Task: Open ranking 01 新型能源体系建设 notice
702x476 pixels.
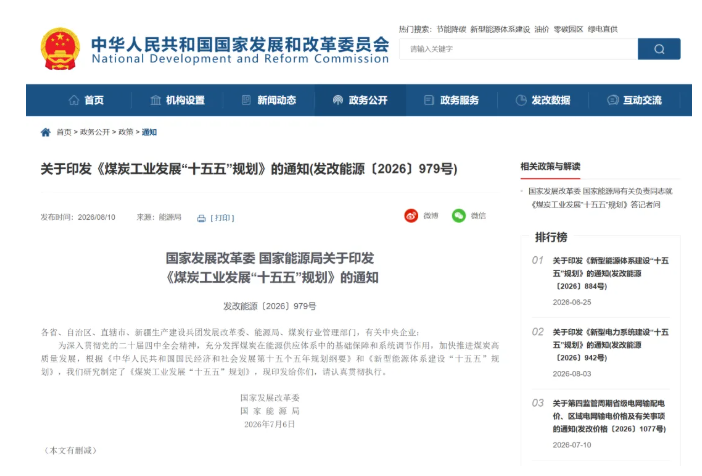Action: point(611,273)
